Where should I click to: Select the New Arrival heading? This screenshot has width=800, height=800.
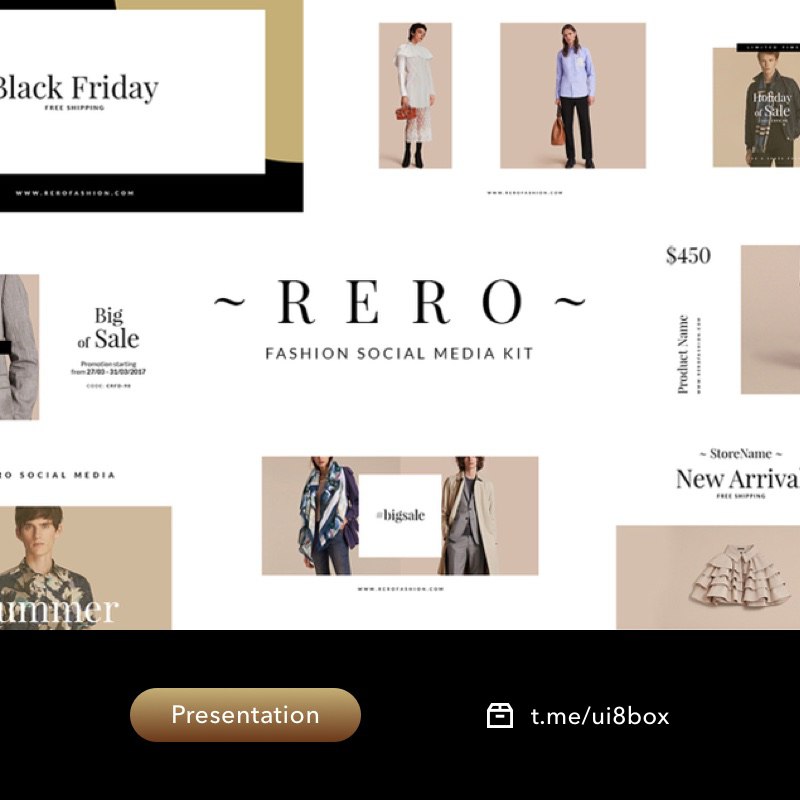click(x=738, y=479)
